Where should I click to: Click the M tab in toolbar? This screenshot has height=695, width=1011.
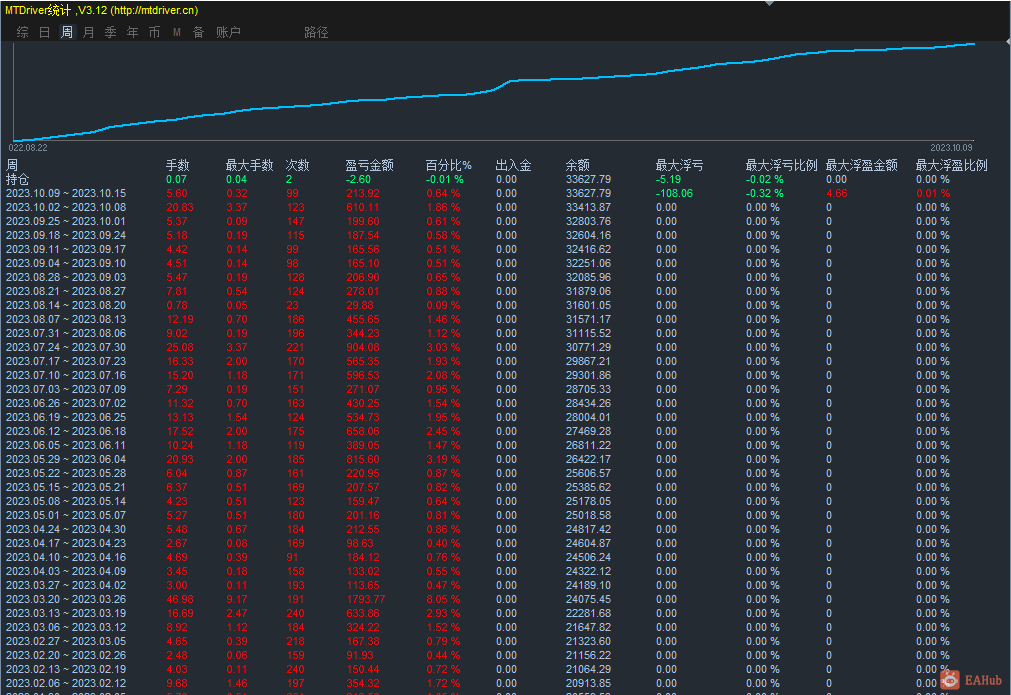(x=177, y=32)
